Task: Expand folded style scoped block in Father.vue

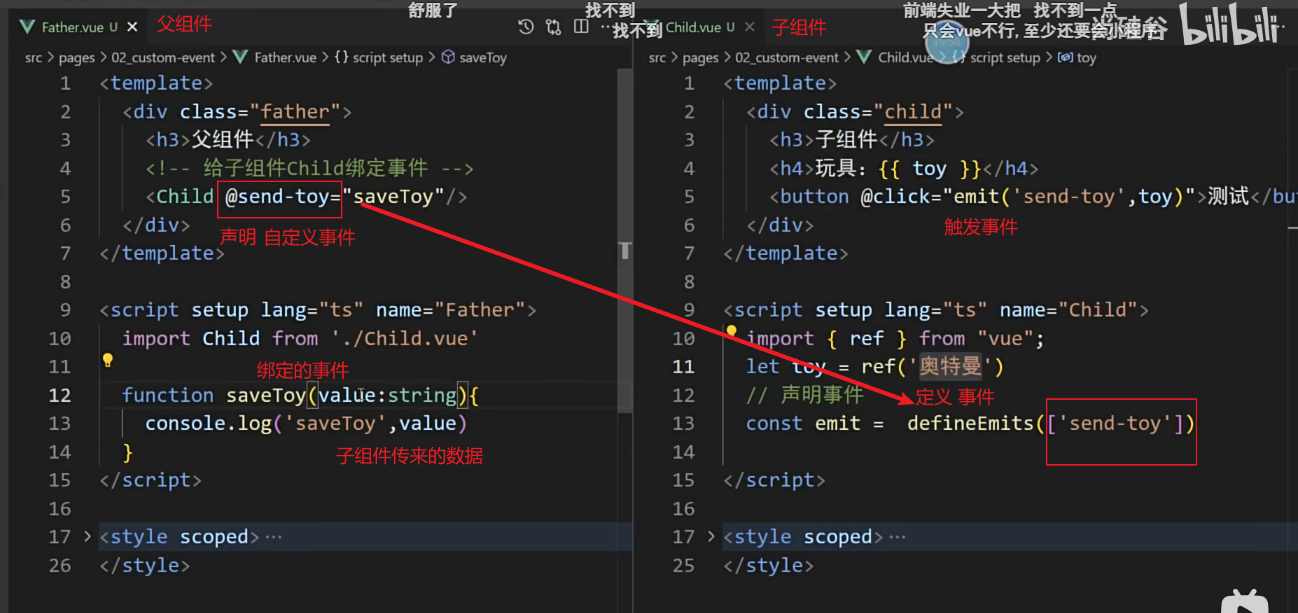Action: pyautogui.click(x=89, y=537)
